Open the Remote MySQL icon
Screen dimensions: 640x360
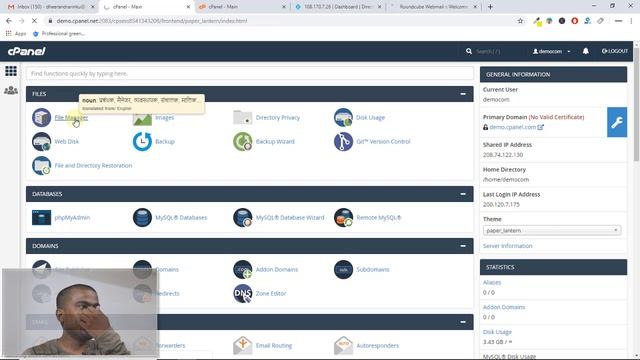click(x=343, y=218)
